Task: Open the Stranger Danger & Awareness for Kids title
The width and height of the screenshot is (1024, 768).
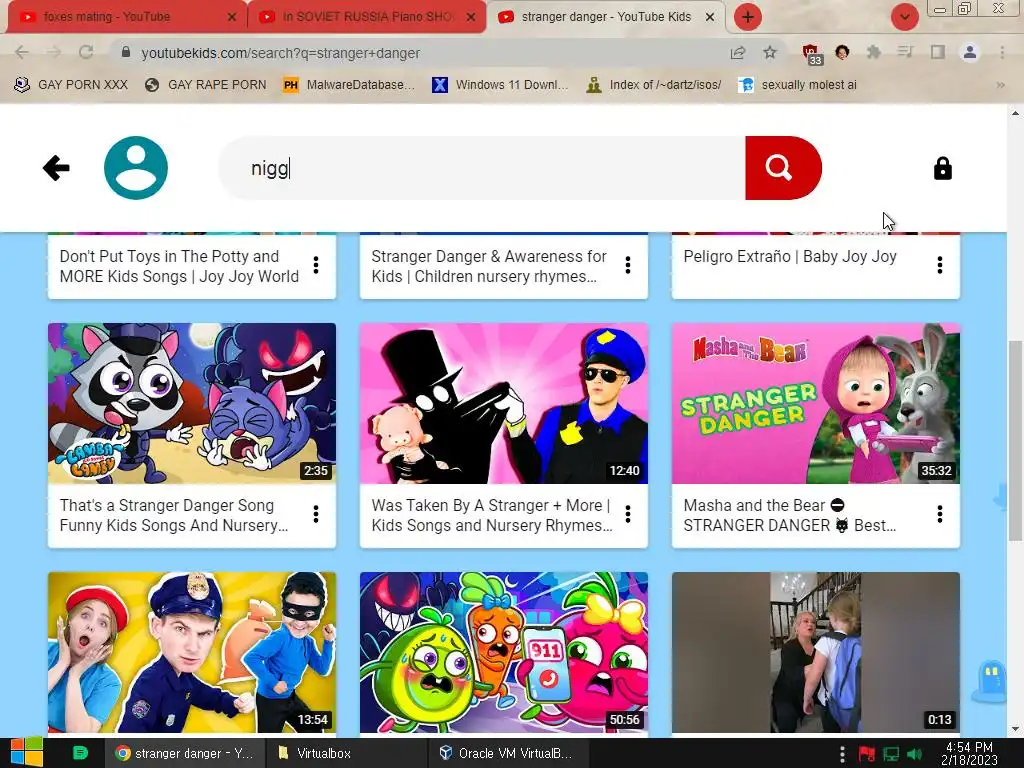Action: pyautogui.click(x=488, y=266)
